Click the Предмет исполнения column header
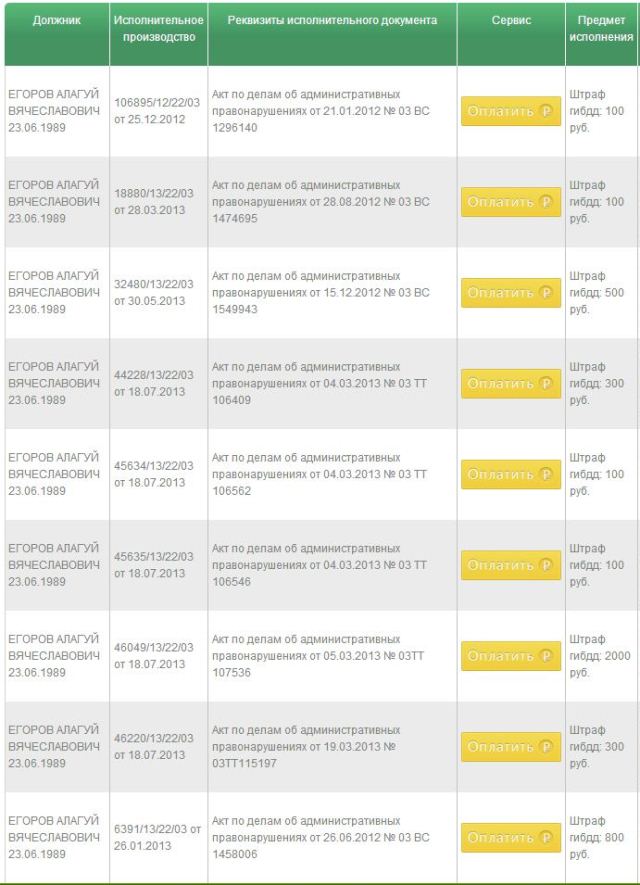640x885 pixels. (x=603, y=29)
